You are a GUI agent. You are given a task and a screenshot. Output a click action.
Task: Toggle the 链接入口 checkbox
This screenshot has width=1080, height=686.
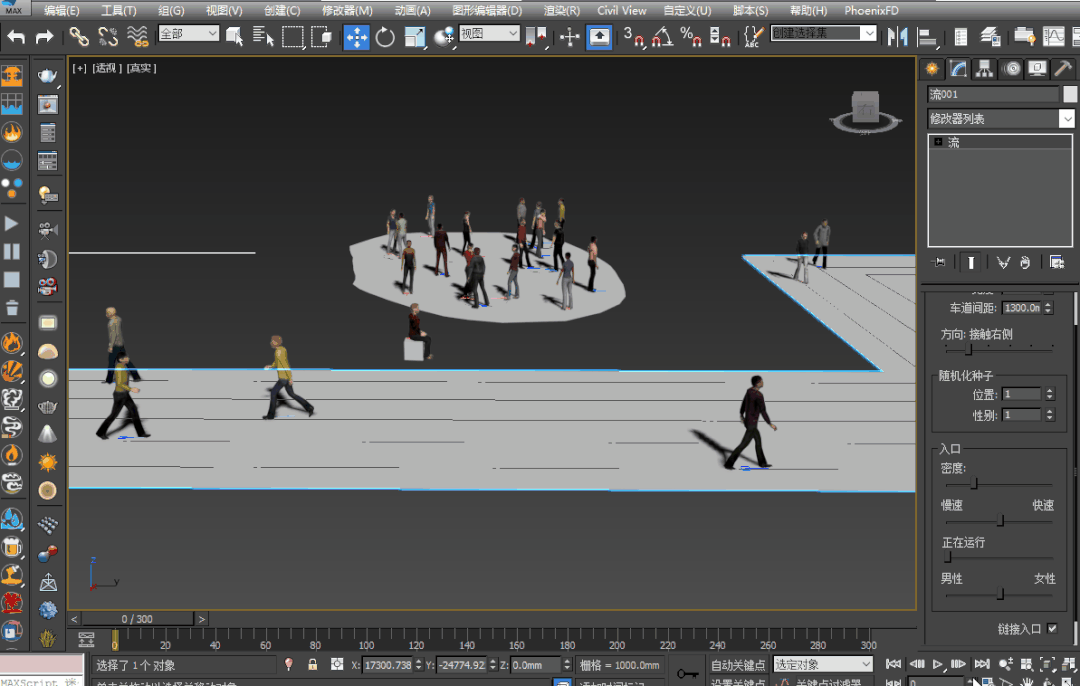(1052, 629)
